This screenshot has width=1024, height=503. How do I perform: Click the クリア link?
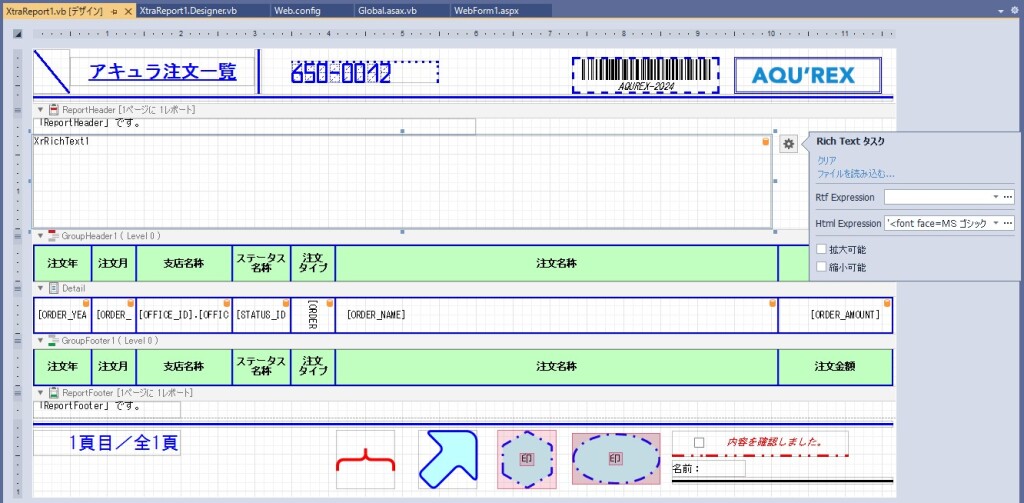pyautogui.click(x=827, y=160)
